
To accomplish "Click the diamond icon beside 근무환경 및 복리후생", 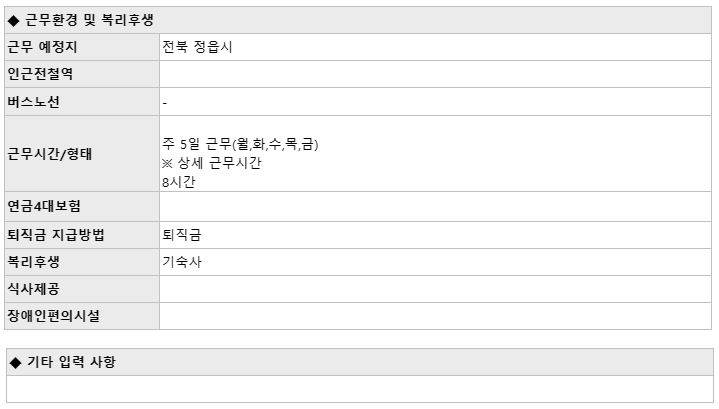I will click(x=14, y=21).
